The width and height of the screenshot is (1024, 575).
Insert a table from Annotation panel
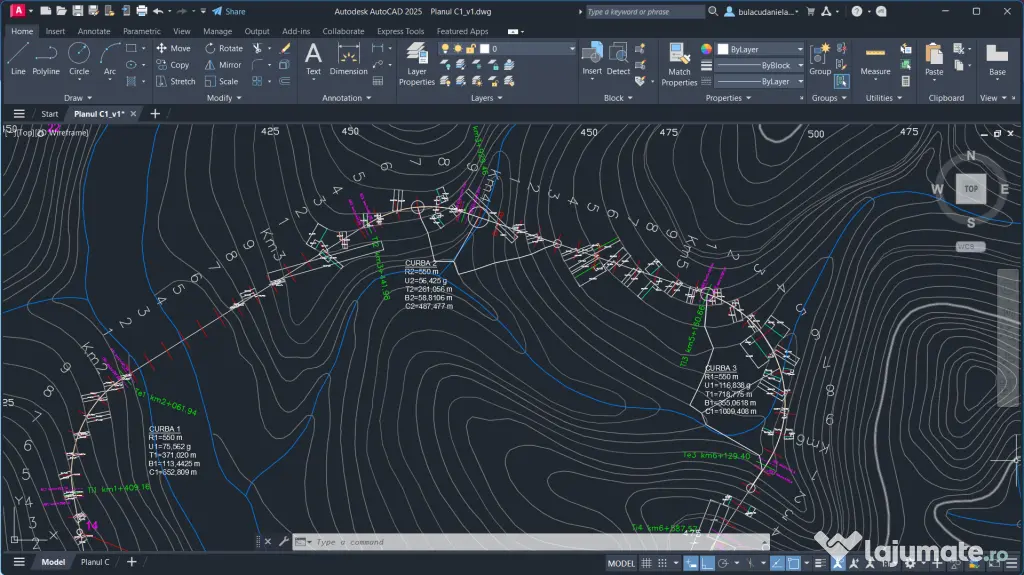378,81
